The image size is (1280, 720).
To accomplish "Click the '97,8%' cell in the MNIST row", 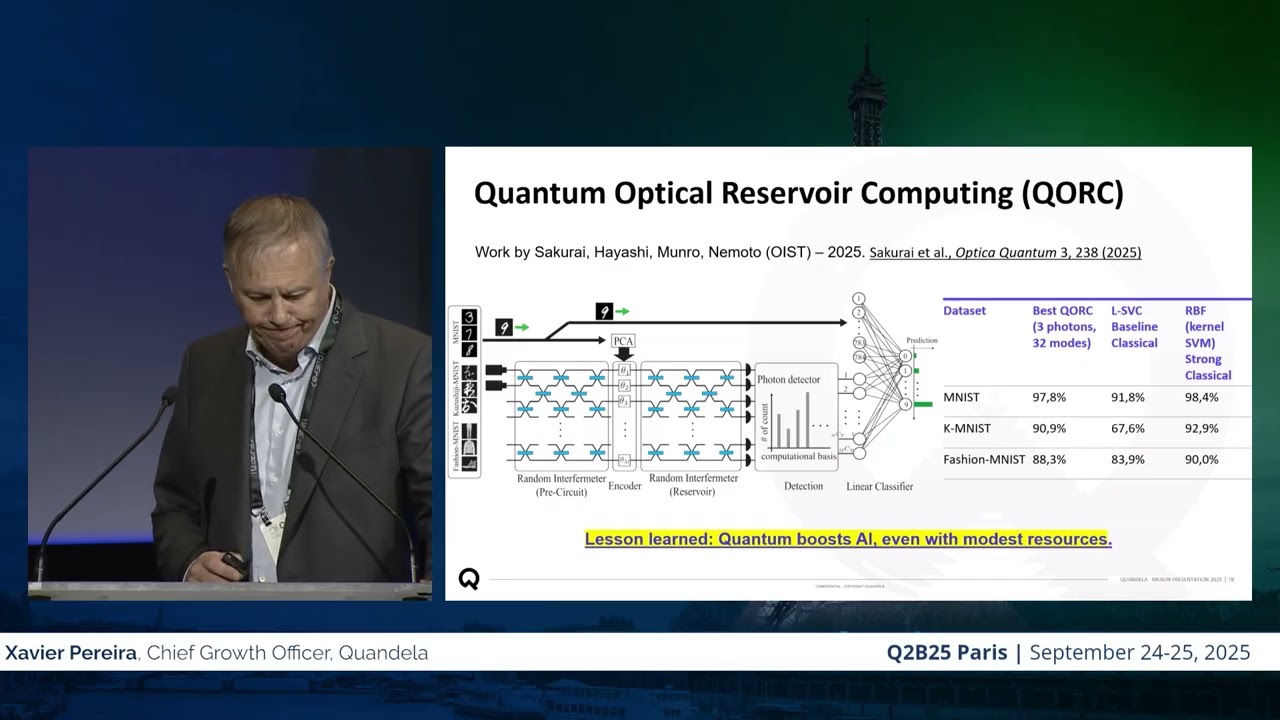I will [1049, 398].
